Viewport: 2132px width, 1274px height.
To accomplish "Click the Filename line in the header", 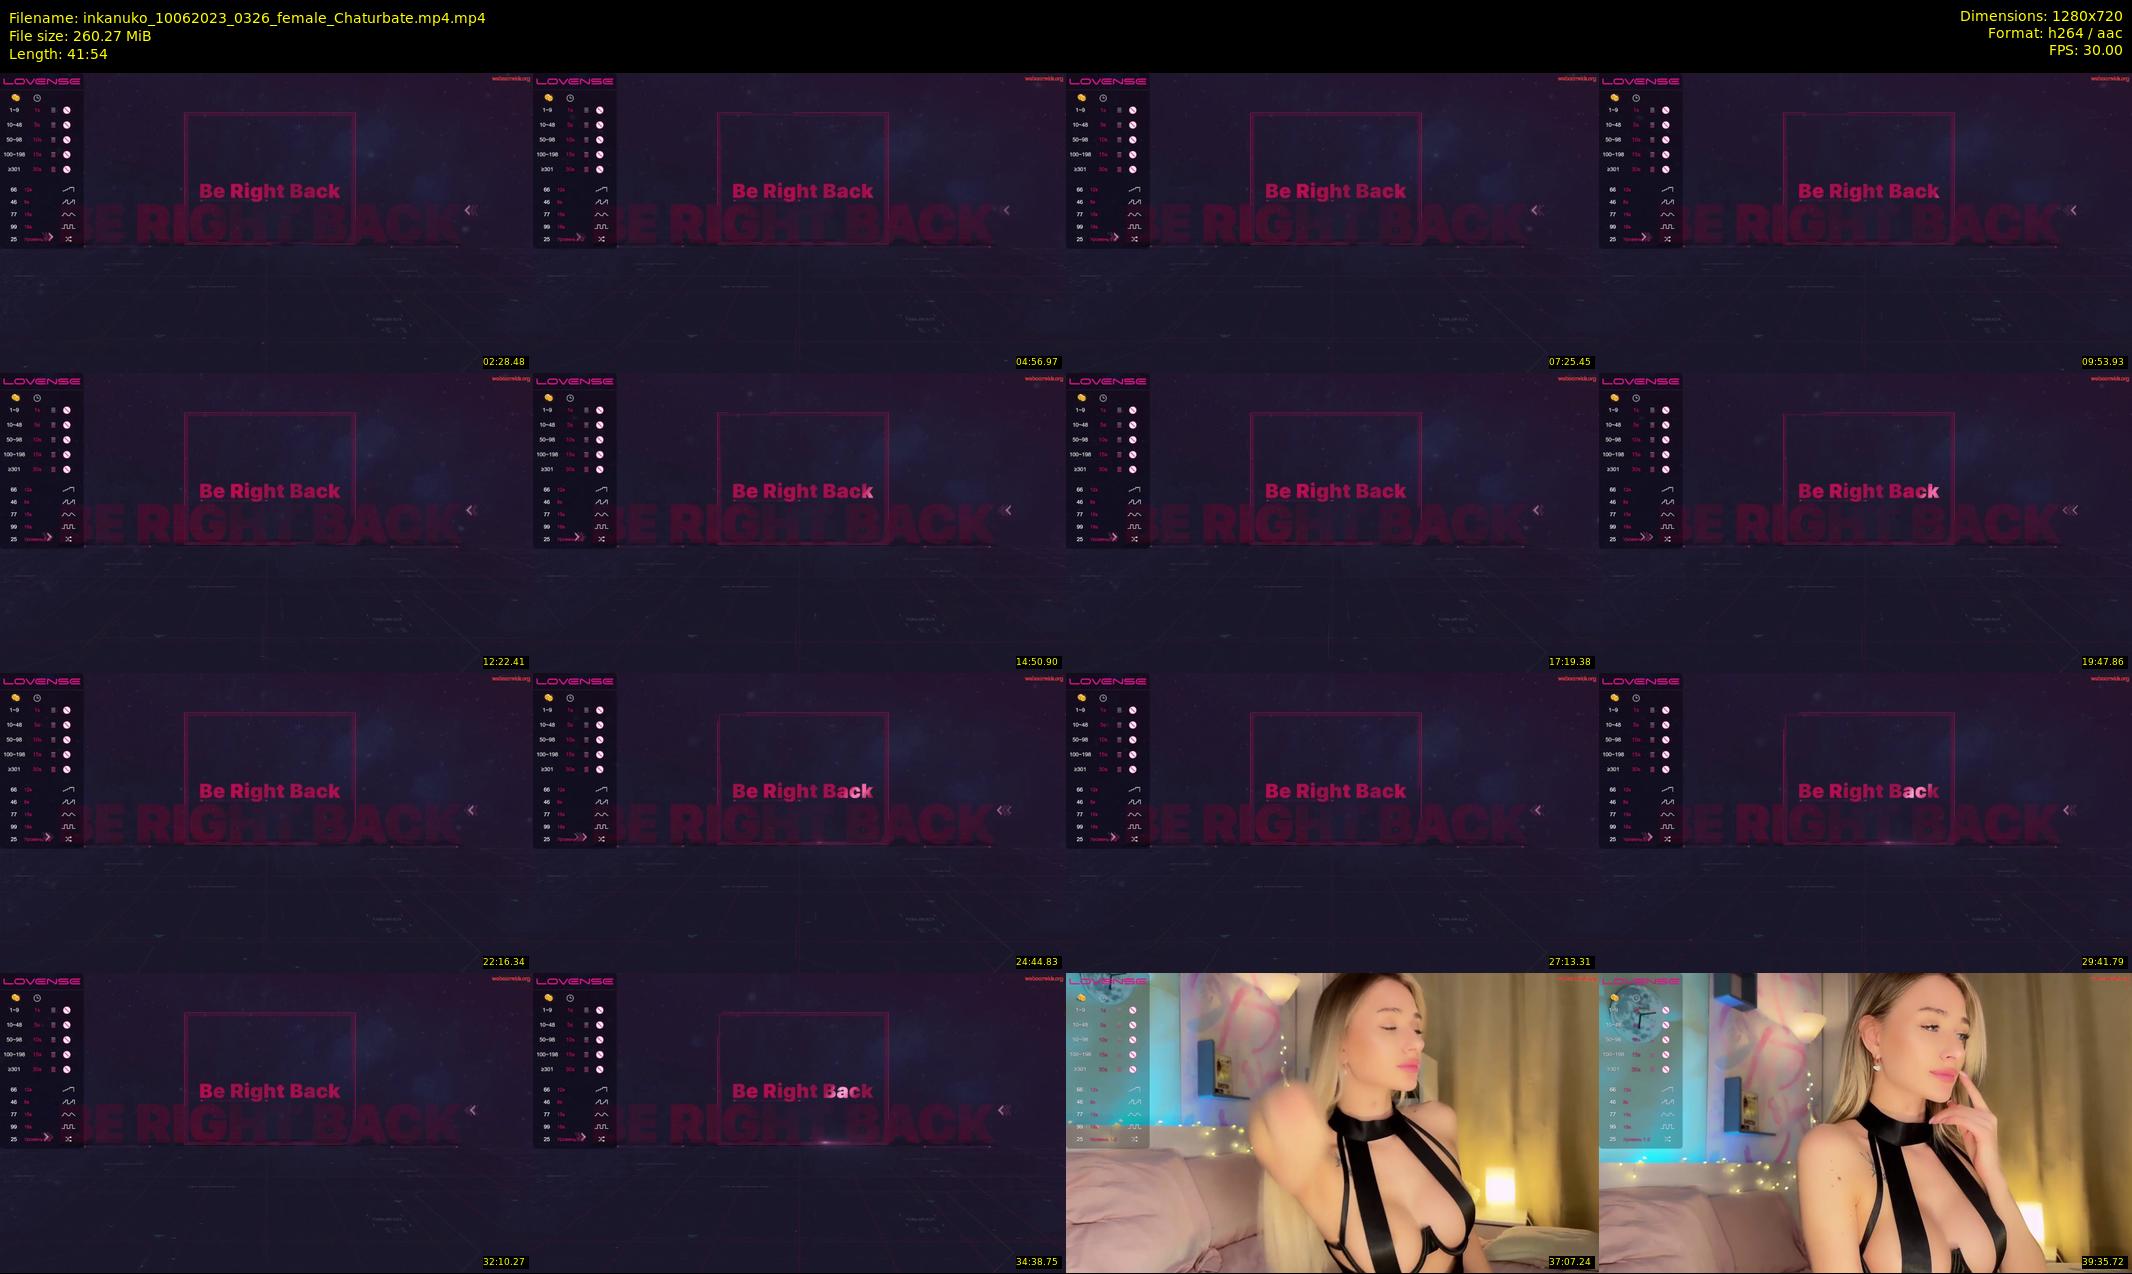I will (247, 18).
